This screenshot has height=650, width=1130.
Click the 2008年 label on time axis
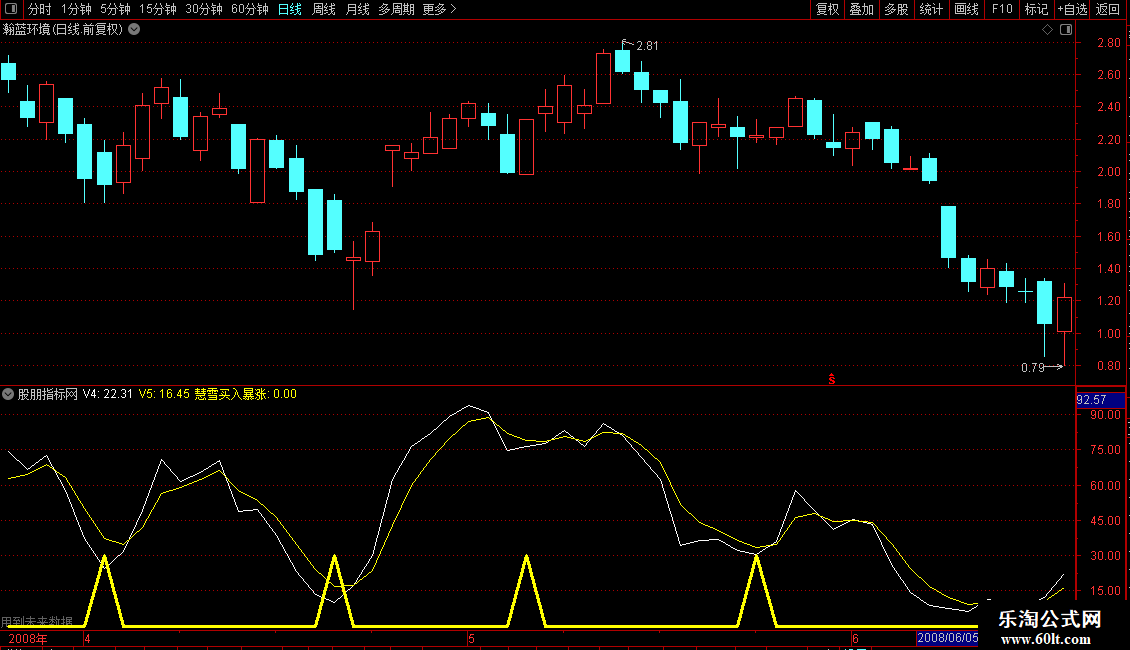[28, 638]
